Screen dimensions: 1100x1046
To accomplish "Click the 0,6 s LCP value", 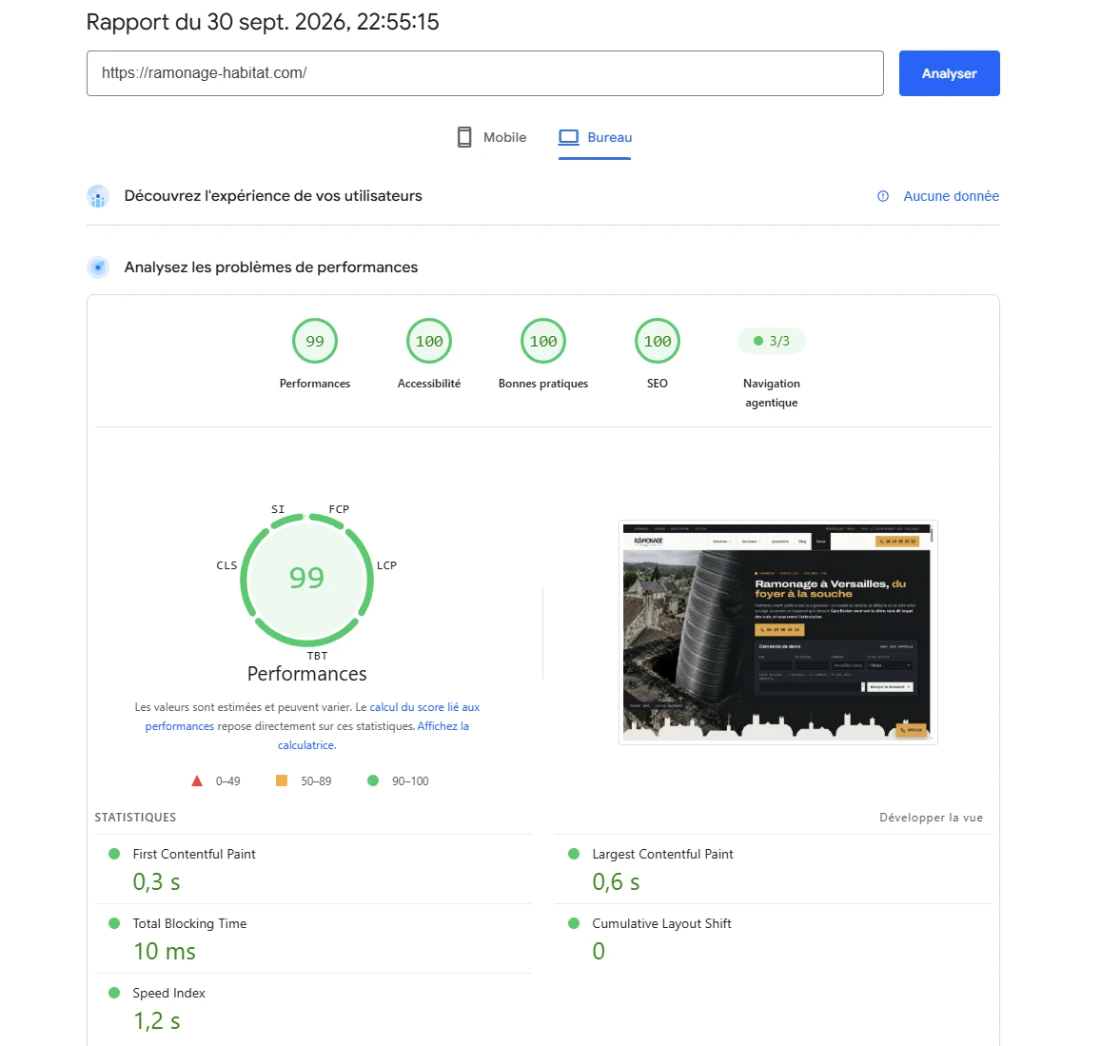I will coord(616,883).
